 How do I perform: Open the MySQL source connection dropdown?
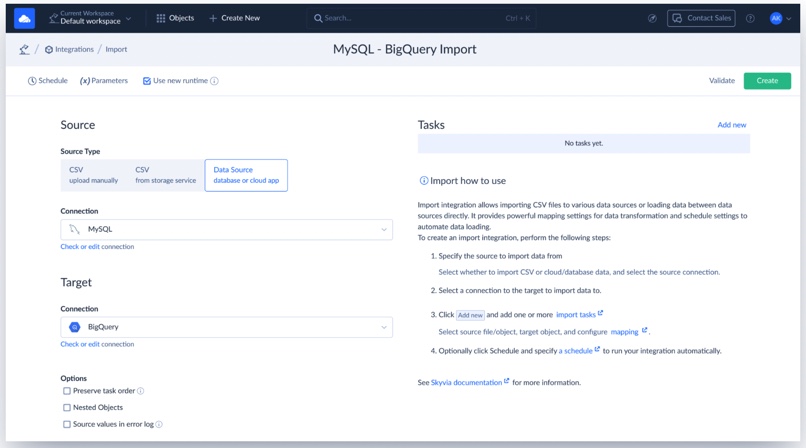click(x=227, y=230)
